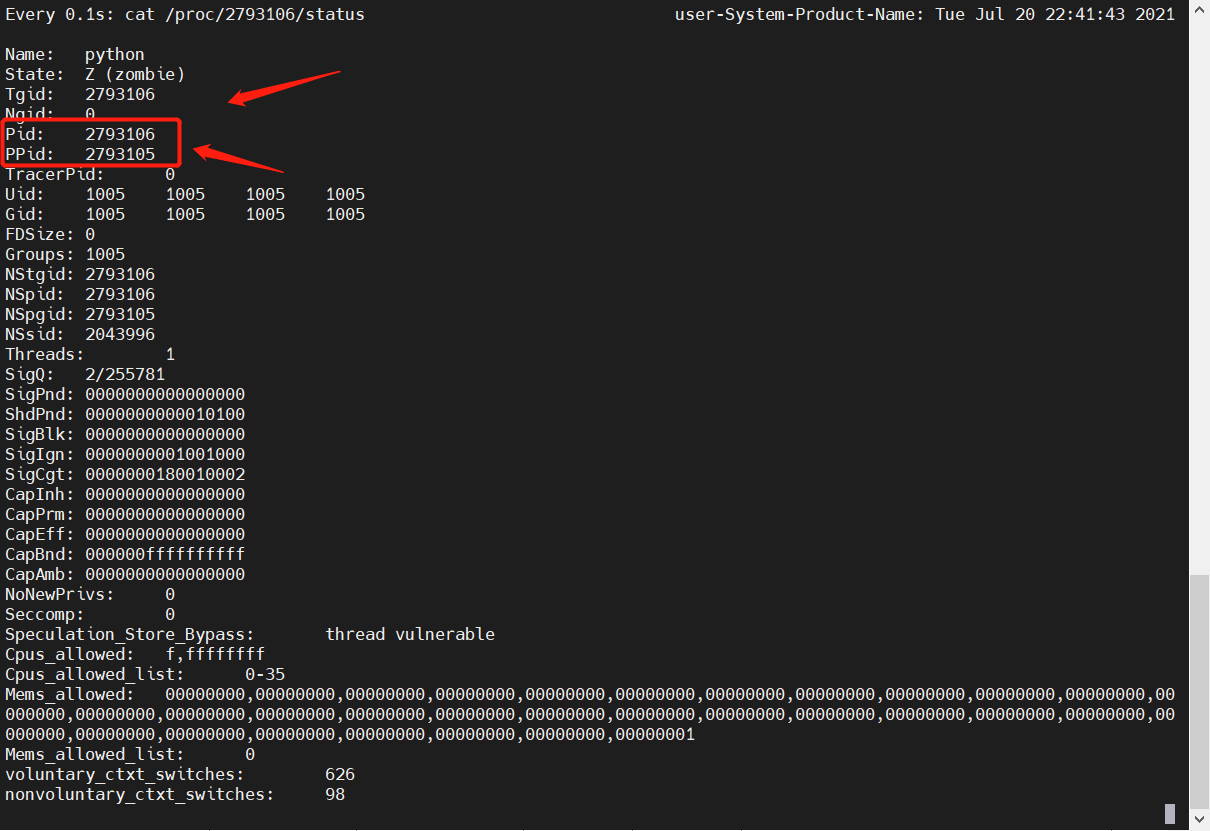Click the 'SigPnd' value line
This screenshot has width=1210, height=831.
[x=125, y=394]
